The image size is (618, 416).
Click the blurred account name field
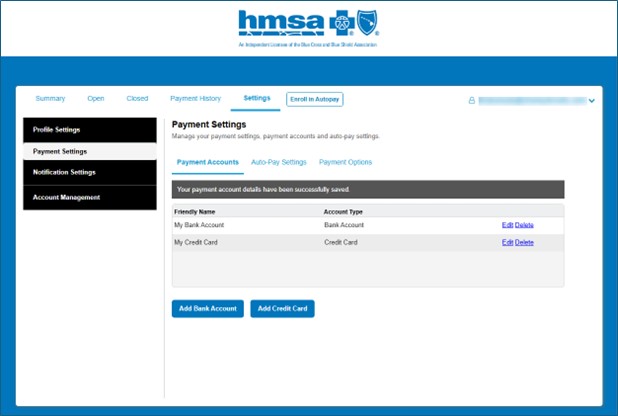[x=532, y=101]
